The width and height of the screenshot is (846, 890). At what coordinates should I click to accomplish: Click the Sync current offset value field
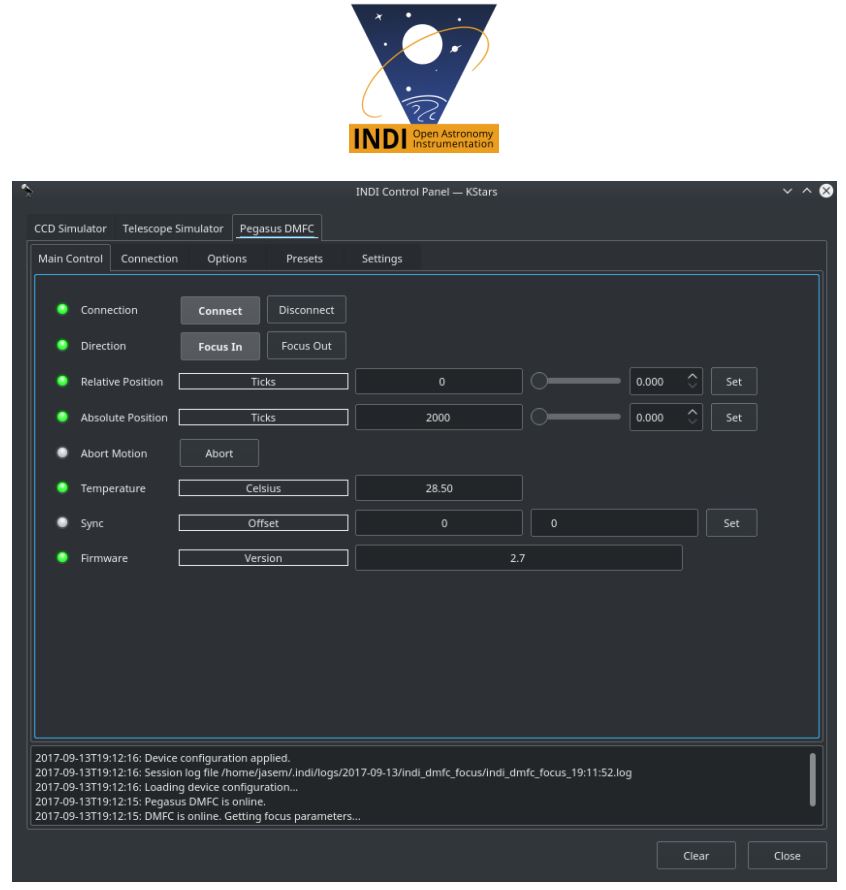pos(438,523)
